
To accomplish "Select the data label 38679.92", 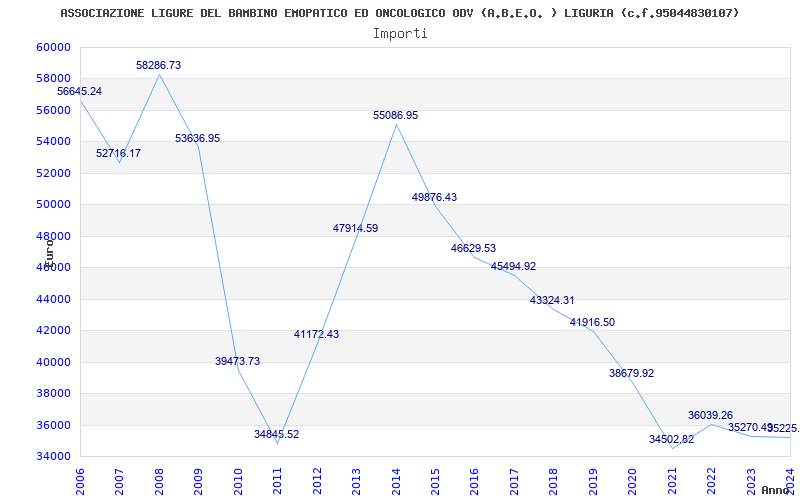I will click(632, 373).
